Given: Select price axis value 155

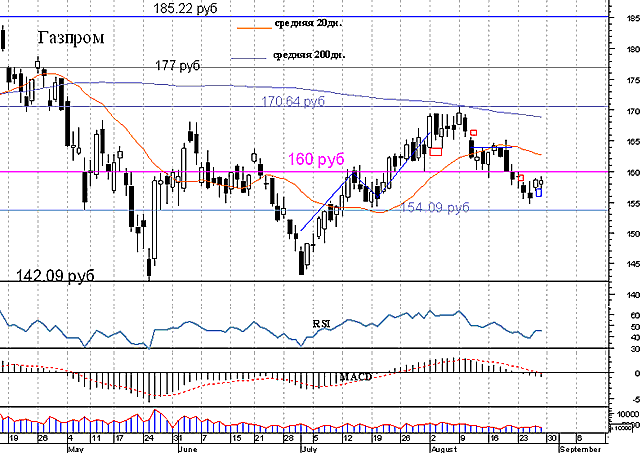Looking at the screenshot, I should click(633, 203).
